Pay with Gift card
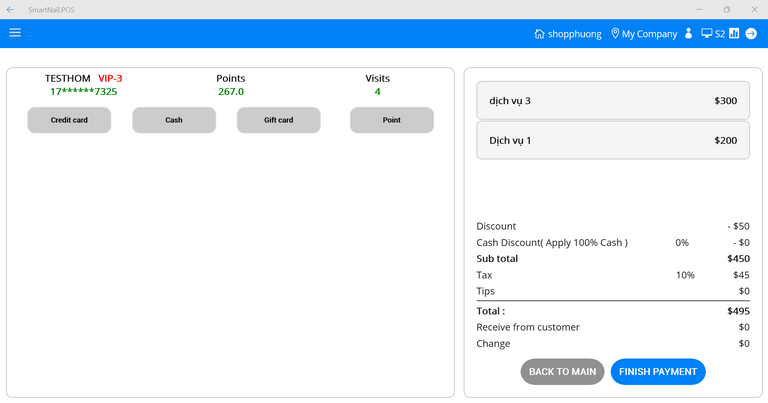 click(x=278, y=120)
